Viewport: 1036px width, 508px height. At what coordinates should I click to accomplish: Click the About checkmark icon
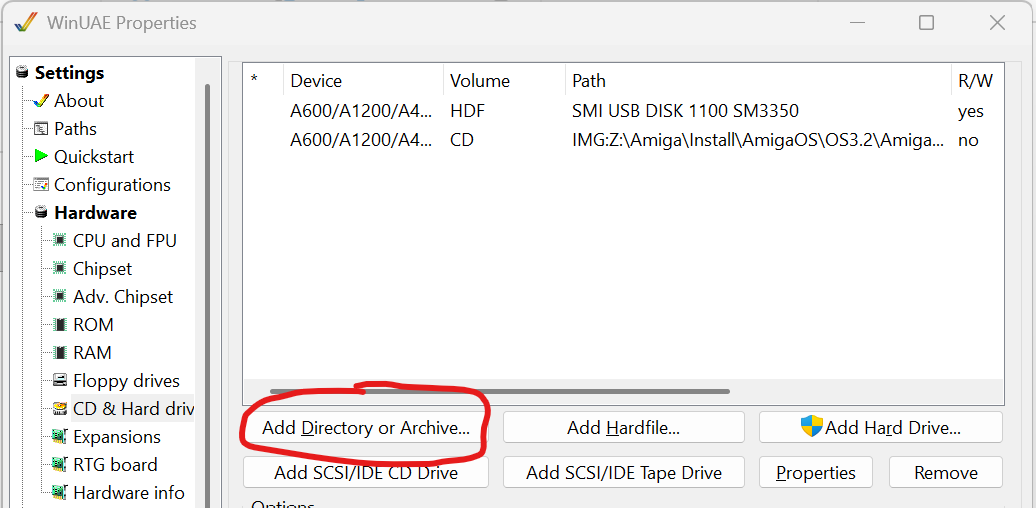tap(41, 101)
